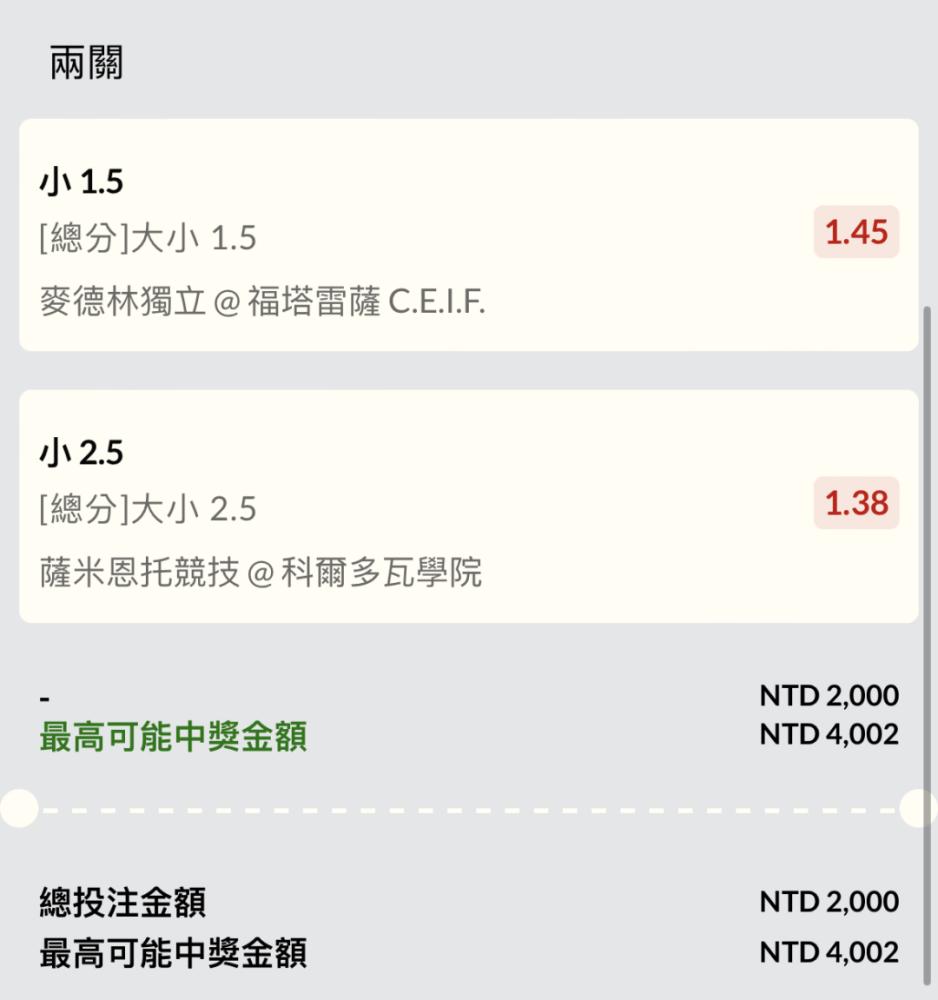Select the 兩關 parlay heading
The width and height of the screenshot is (938, 1000).
tap(87, 64)
